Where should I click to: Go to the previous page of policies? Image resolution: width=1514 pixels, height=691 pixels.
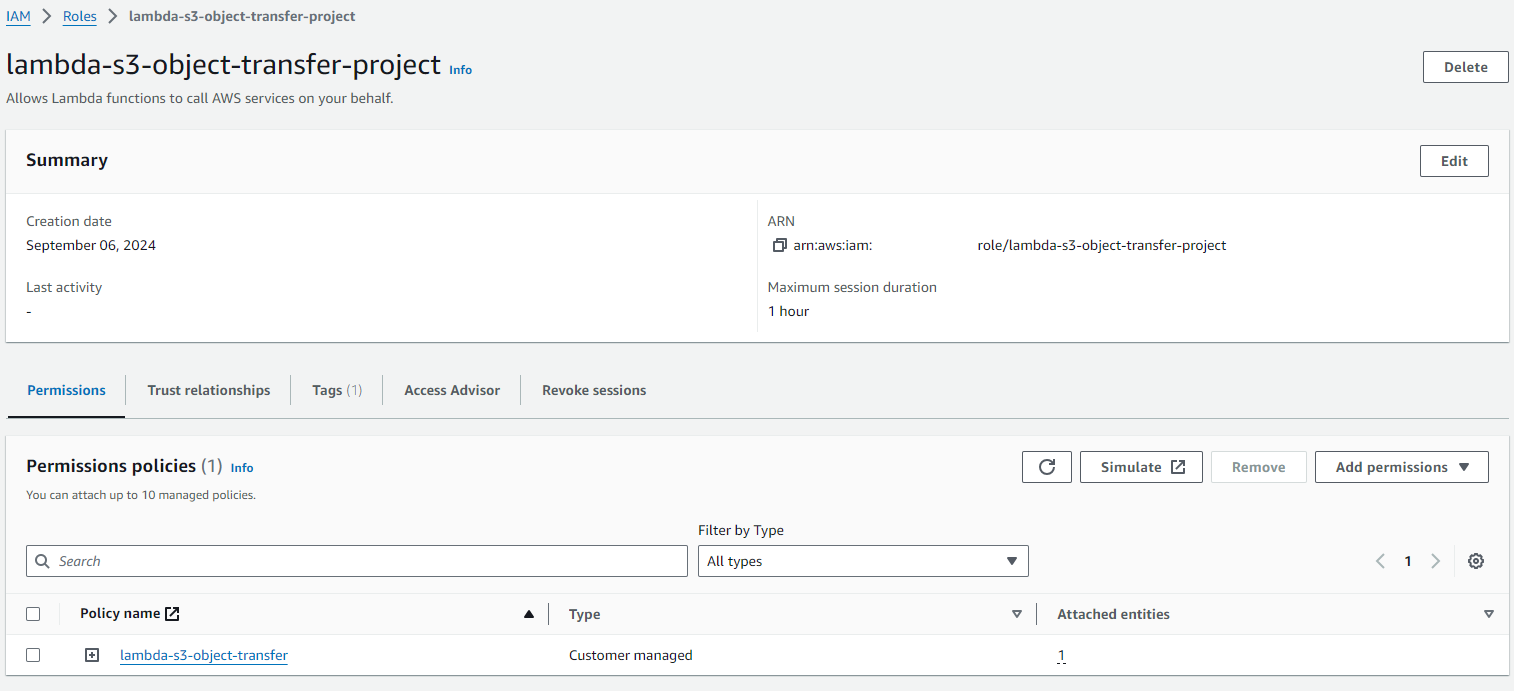pyautogui.click(x=1381, y=561)
